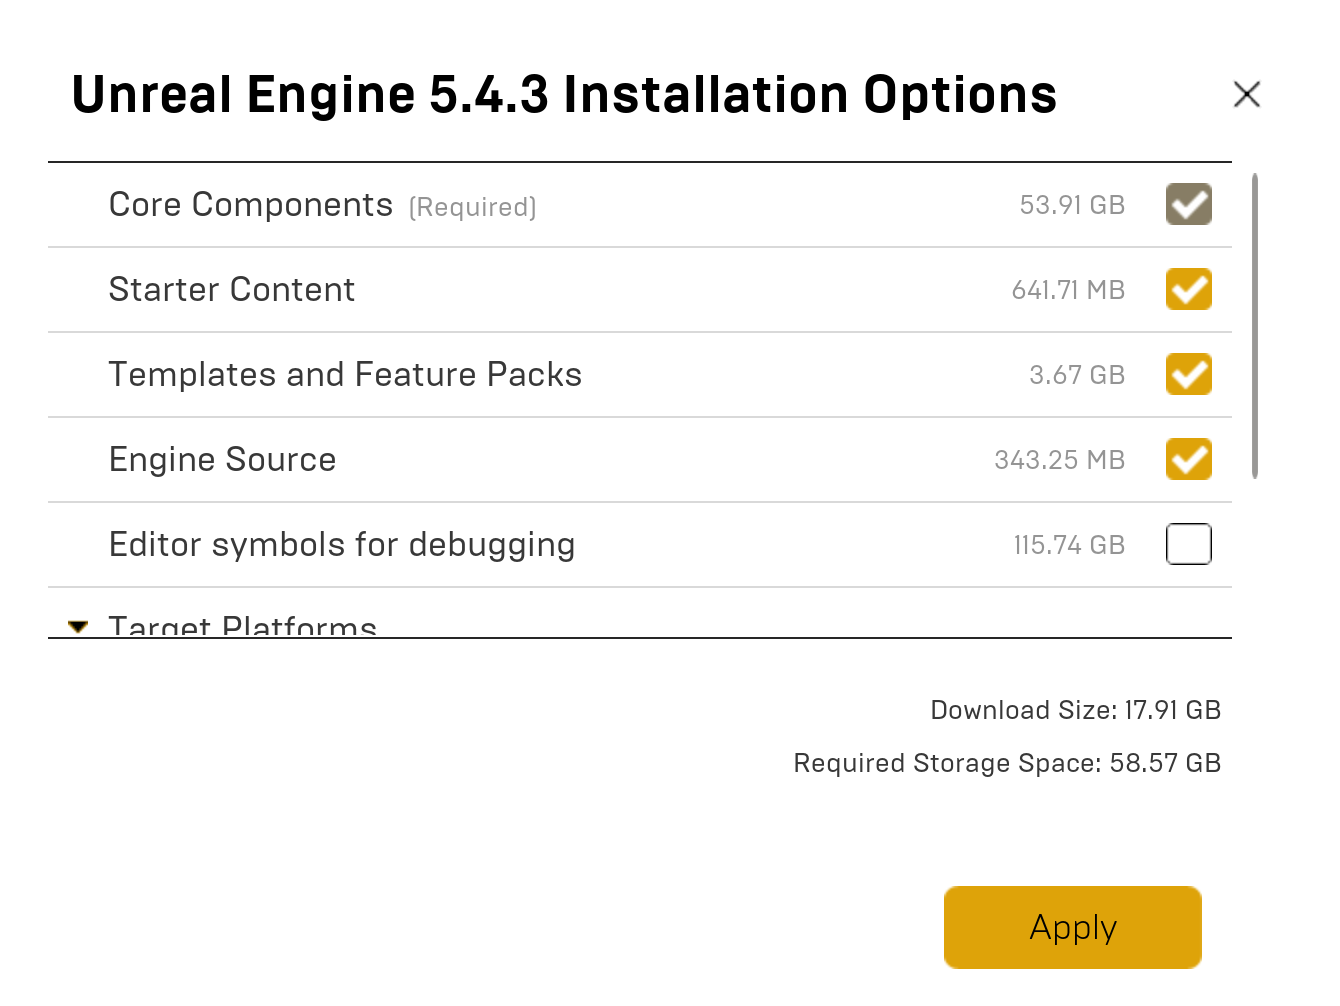This screenshot has height=1006, width=1340.
Task: Click the 641.71 MB size value
Action: click(1068, 290)
